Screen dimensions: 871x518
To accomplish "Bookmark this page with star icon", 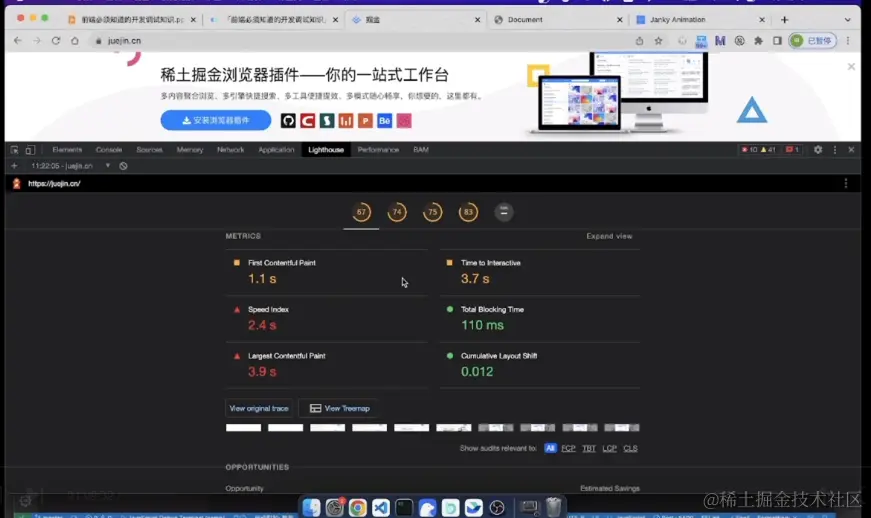I will (x=658, y=41).
